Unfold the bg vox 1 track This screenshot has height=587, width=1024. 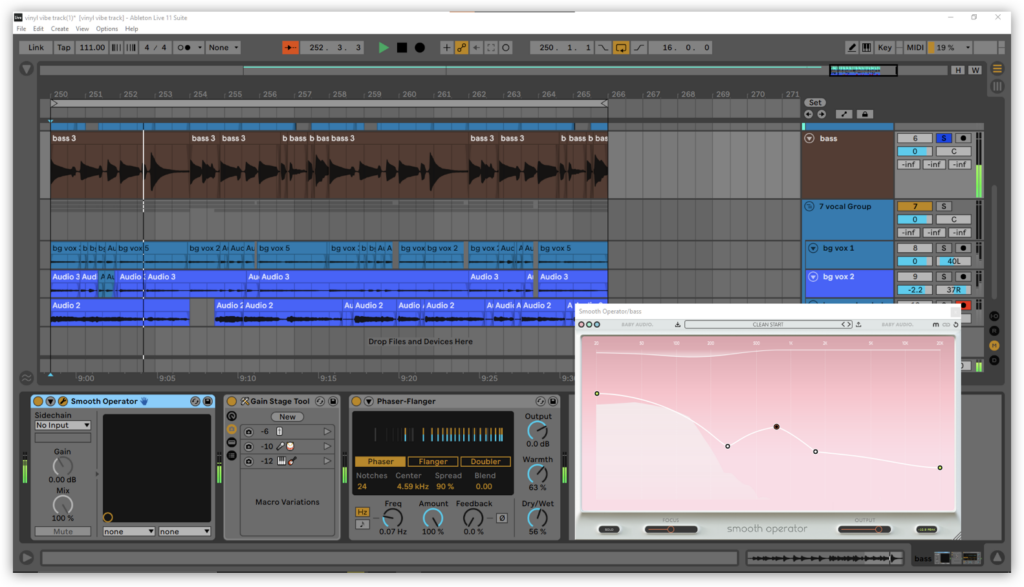tap(813, 248)
